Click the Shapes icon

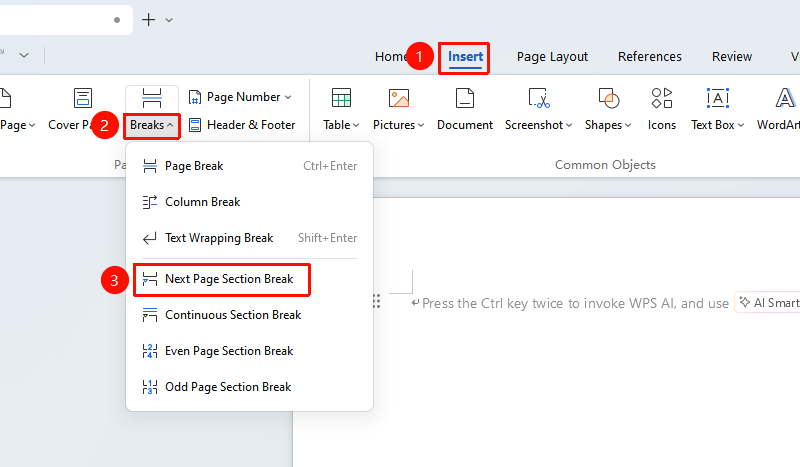tap(608, 97)
